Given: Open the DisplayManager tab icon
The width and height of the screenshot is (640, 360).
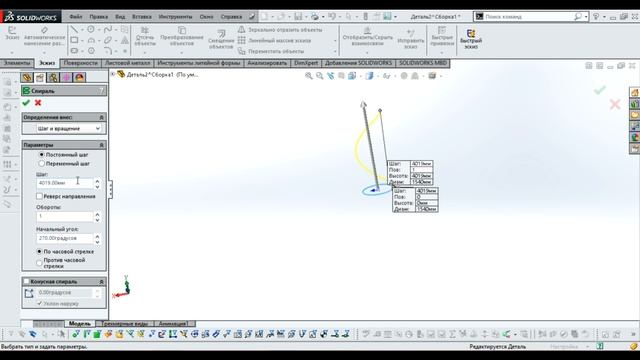Looking at the screenshot, I should click(x=79, y=77).
